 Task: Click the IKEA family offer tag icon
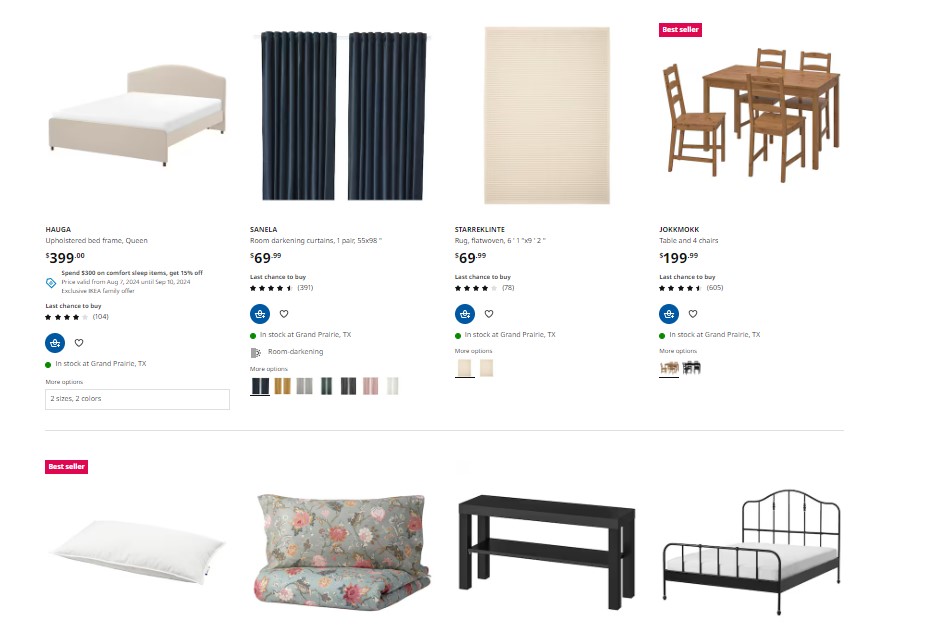tap(51, 283)
